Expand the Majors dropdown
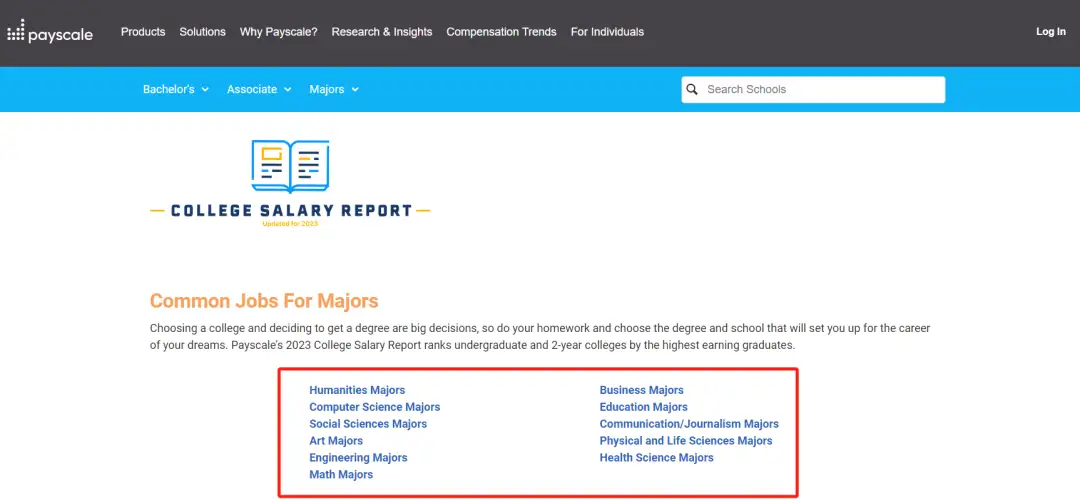 point(334,90)
